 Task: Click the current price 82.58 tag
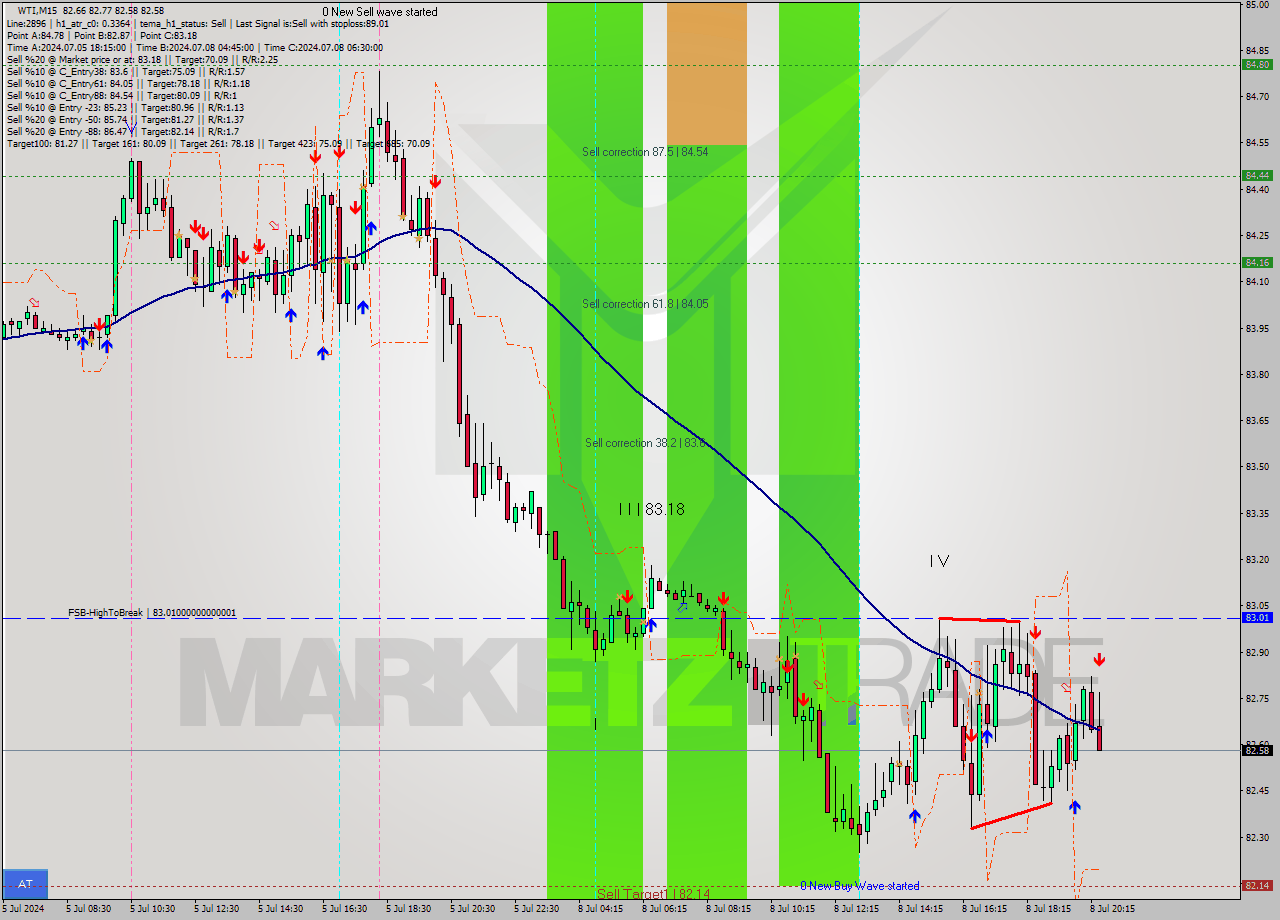click(x=1256, y=750)
